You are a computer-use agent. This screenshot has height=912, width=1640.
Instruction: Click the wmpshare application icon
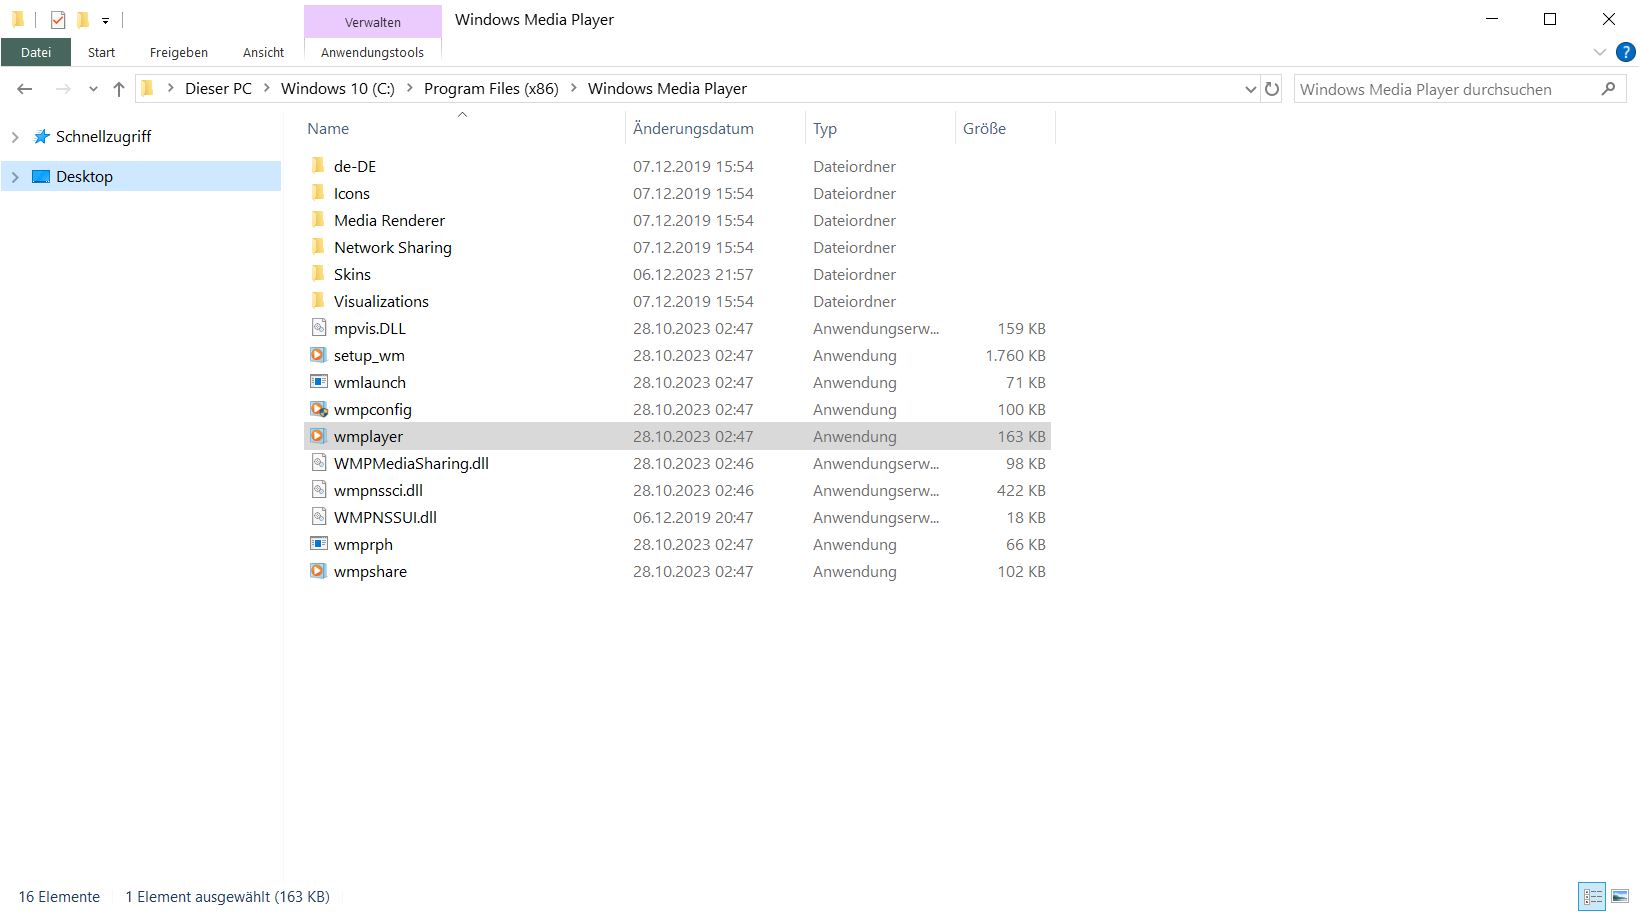point(318,571)
